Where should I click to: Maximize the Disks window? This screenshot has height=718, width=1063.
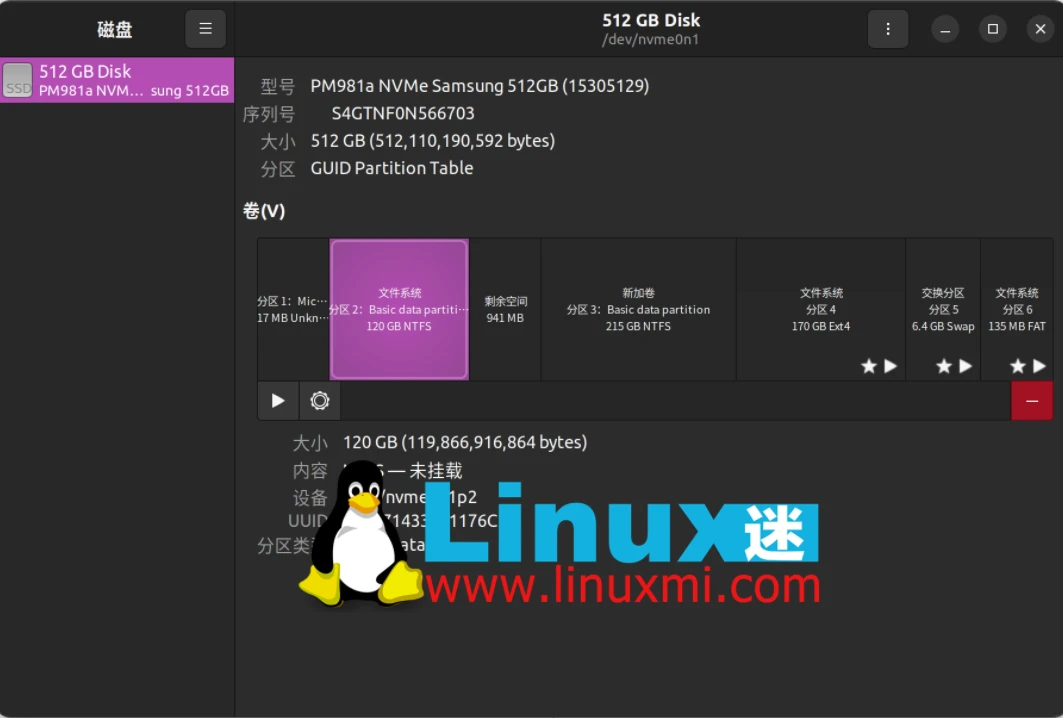(992, 29)
